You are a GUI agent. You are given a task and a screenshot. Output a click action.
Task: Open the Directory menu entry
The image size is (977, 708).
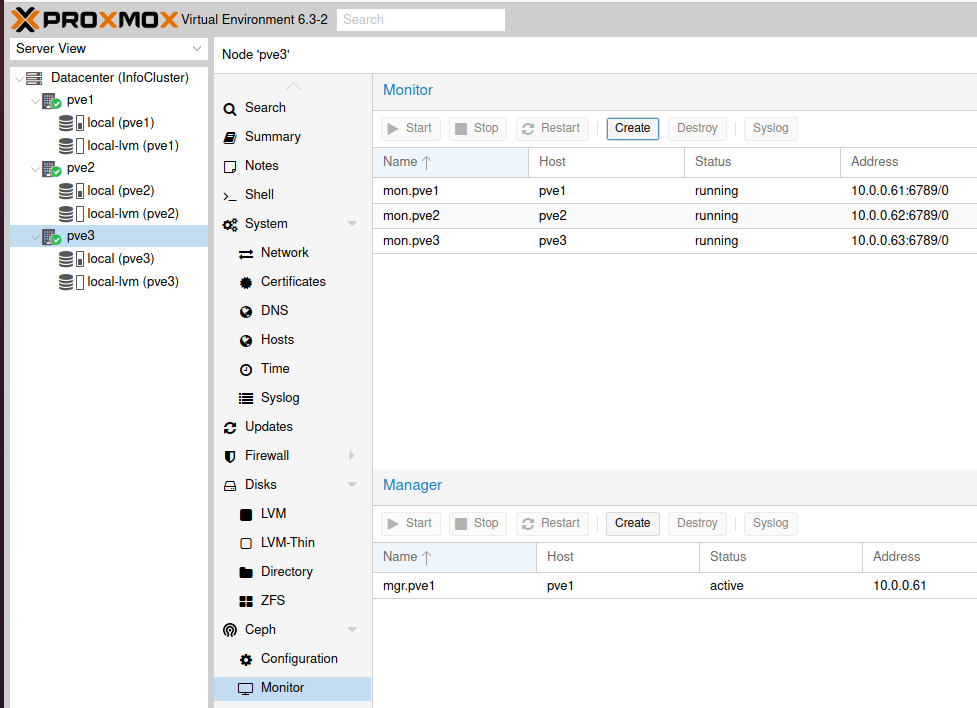pos(292,572)
